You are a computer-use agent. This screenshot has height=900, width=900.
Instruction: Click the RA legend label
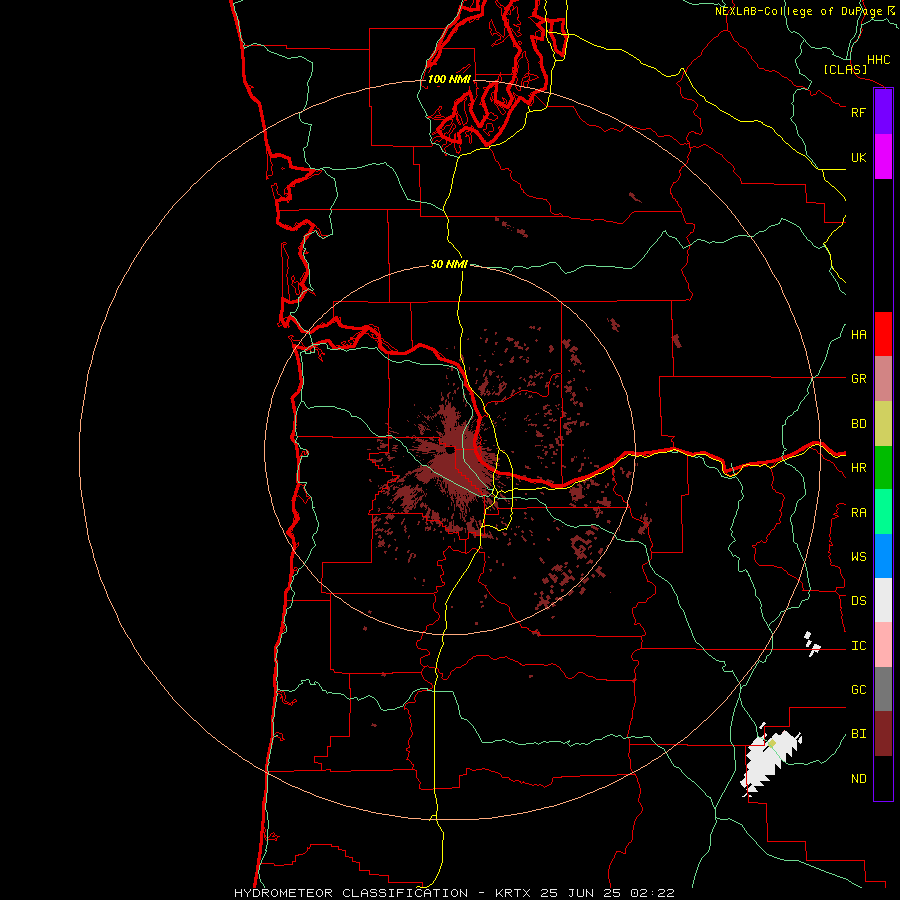click(x=859, y=513)
